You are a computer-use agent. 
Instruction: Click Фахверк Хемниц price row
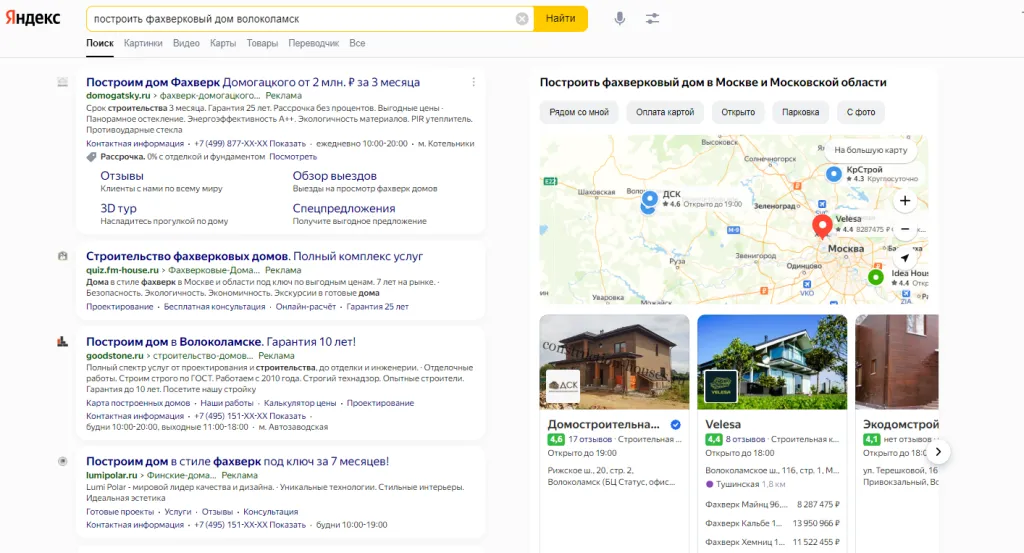pyautogui.click(x=772, y=543)
